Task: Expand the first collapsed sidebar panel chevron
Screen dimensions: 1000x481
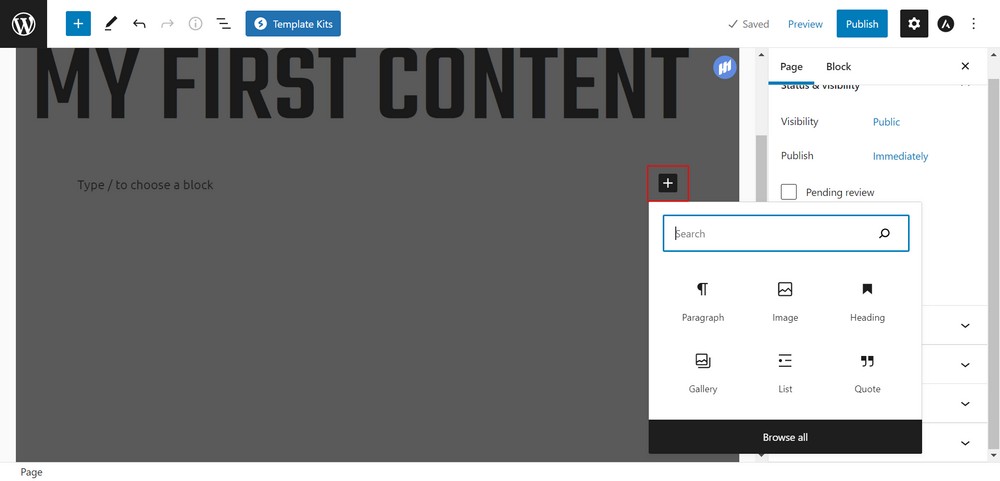Action: click(965, 325)
